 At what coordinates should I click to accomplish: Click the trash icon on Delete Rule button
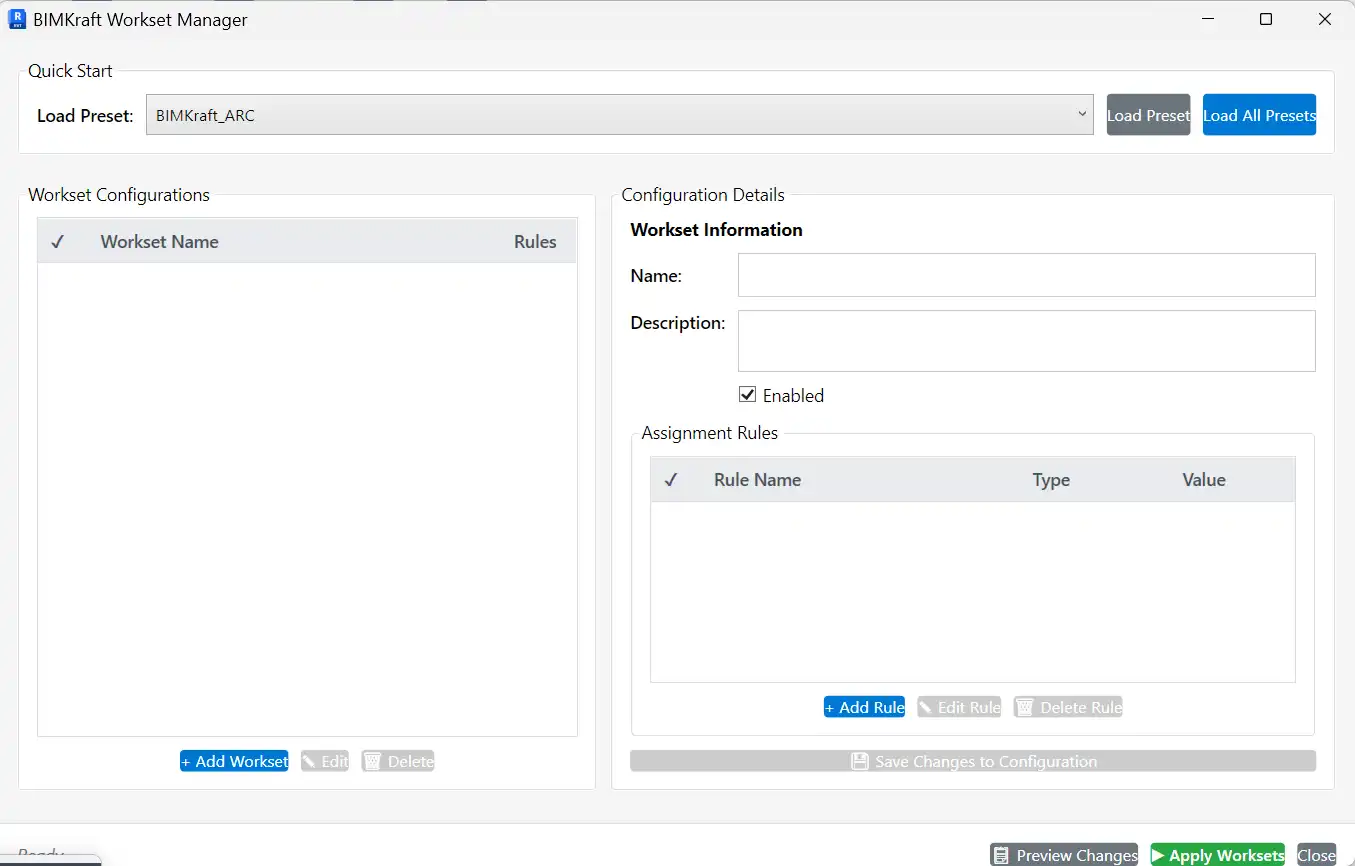pyautogui.click(x=1024, y=707)
